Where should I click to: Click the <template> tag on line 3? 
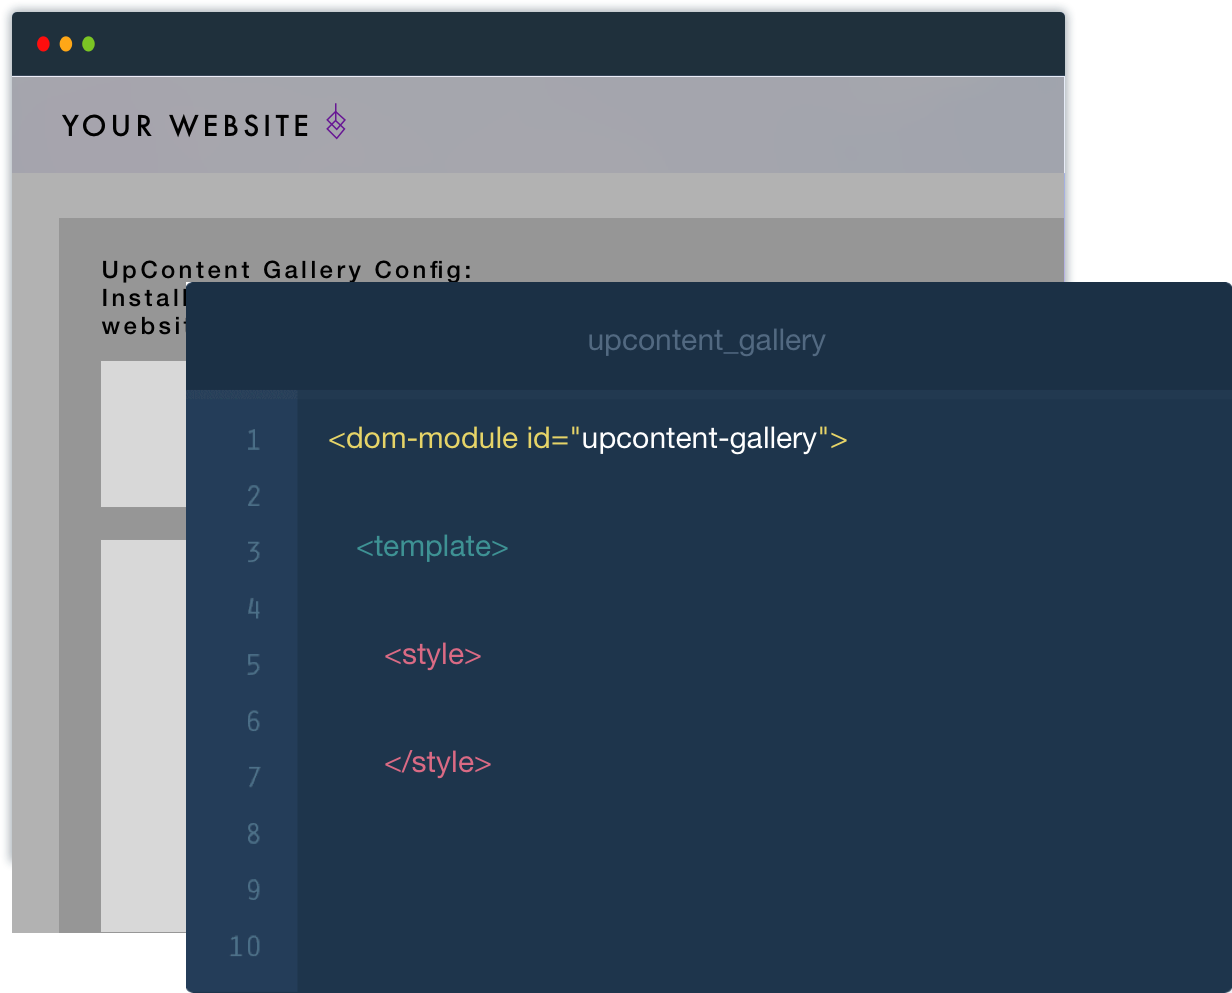pyautogui.click(x=432, y=547)
